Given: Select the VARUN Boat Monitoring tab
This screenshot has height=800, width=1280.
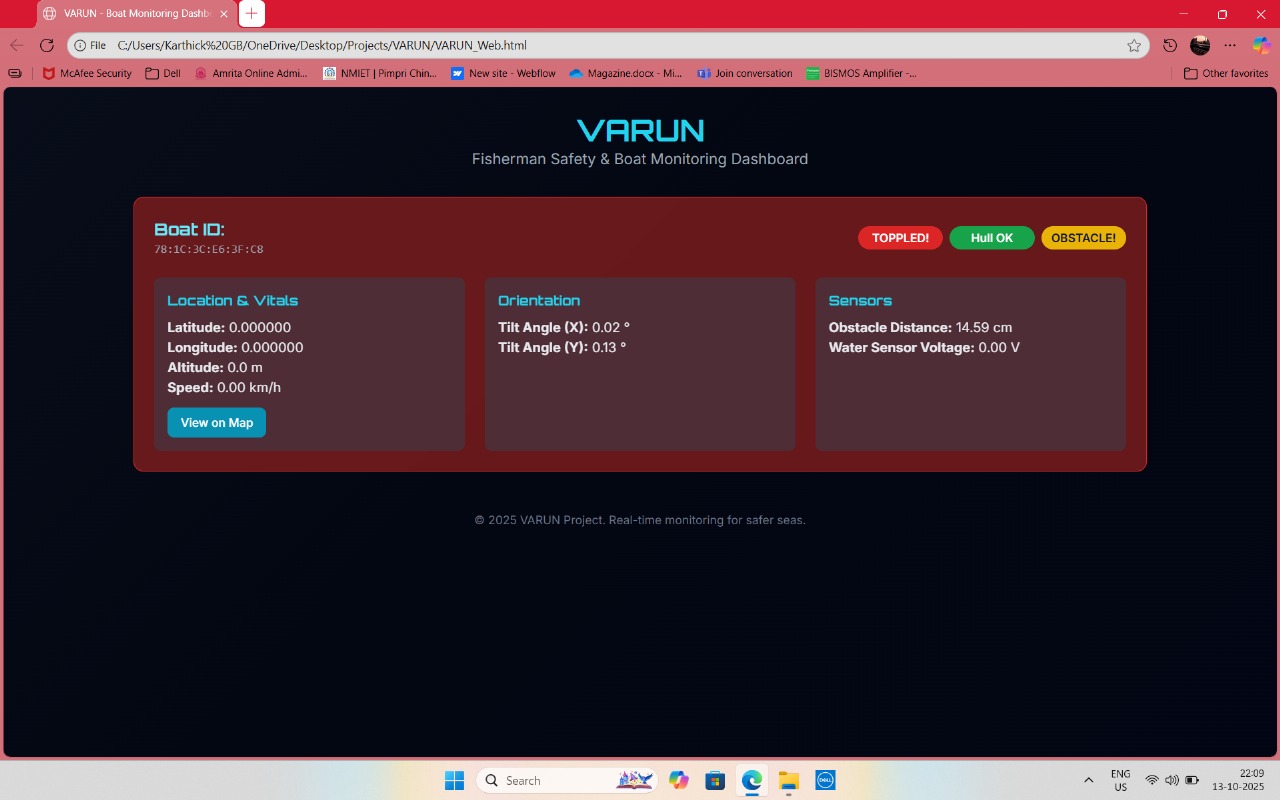Looking at the screenshot, I should tap(130, 14).
